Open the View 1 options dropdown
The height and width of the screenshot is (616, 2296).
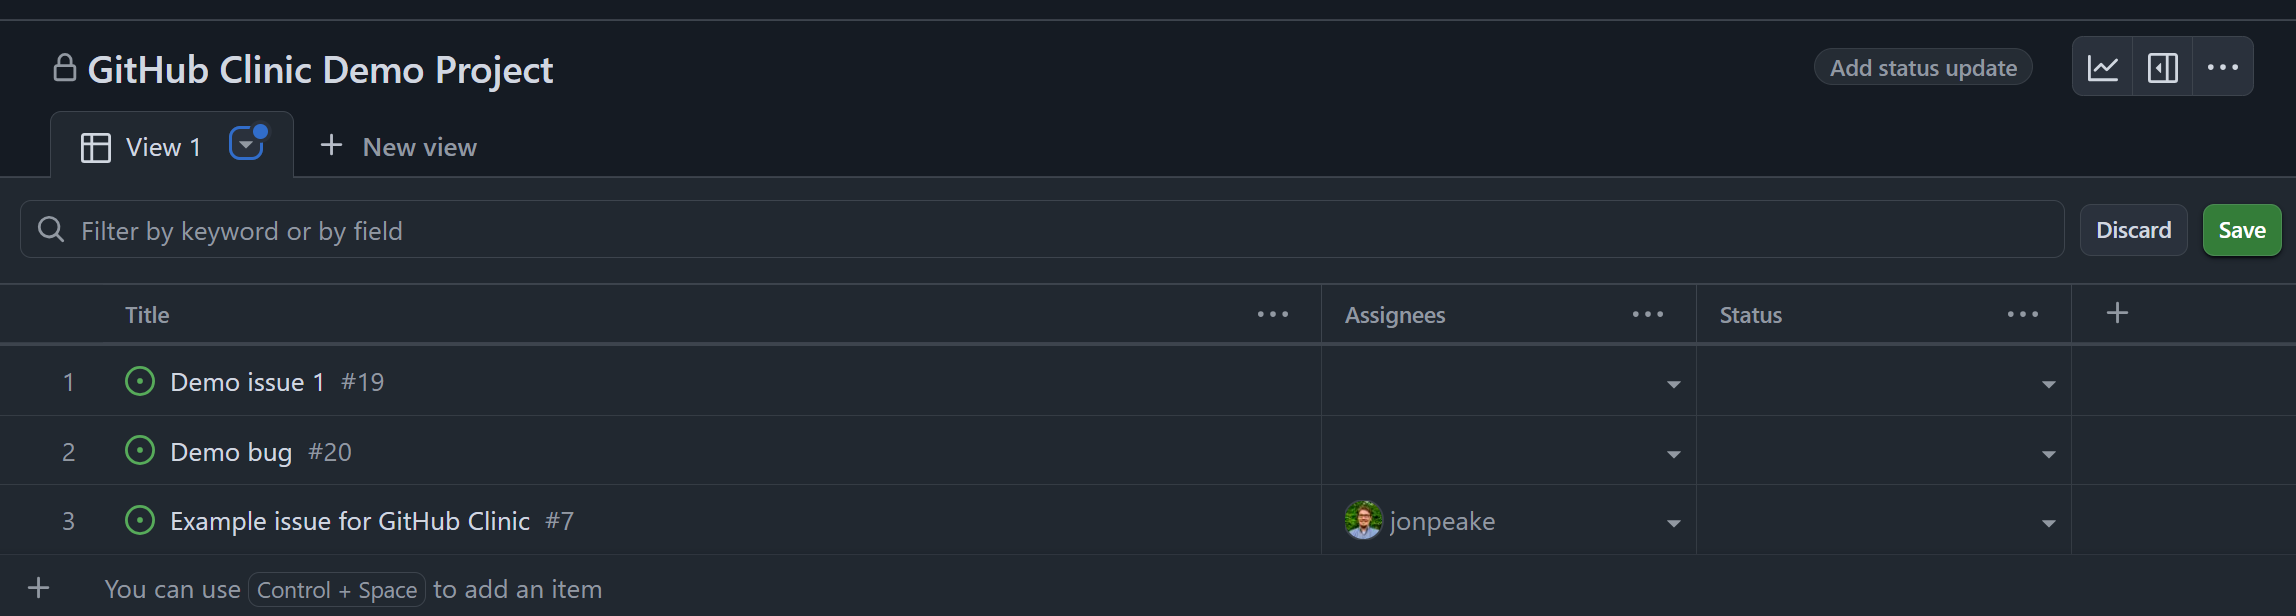tap(246, 146)
